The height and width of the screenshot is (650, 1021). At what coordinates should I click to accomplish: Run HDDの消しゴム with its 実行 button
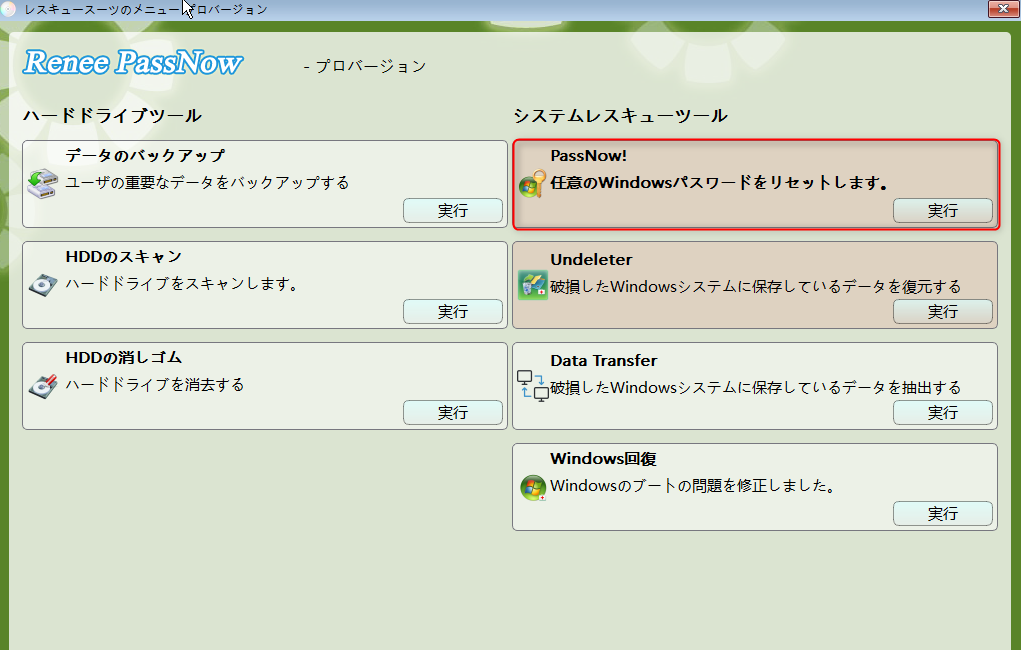(453, 412)
